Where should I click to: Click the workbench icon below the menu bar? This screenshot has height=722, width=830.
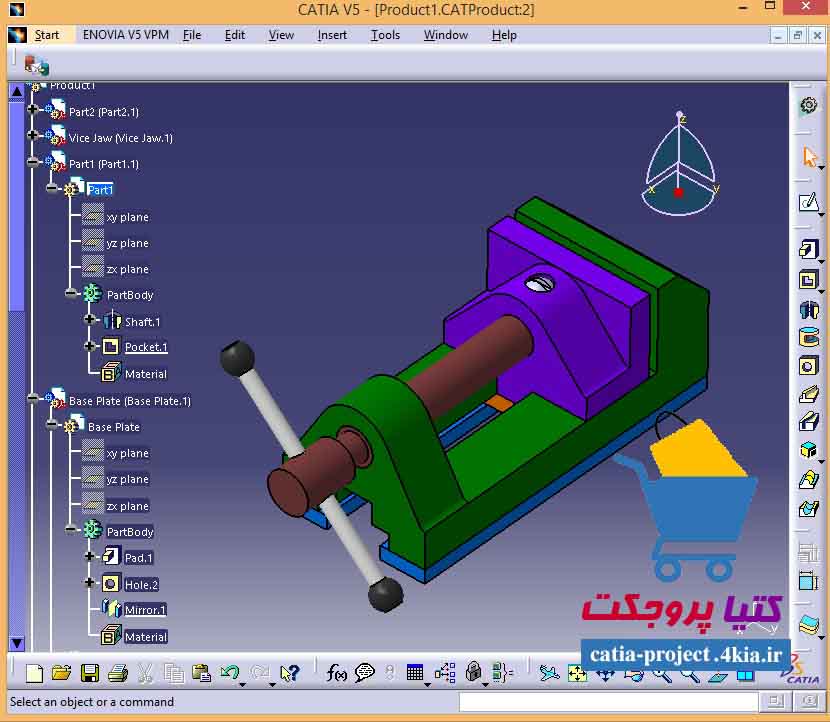pyautogui.click(x=36, y=65)
